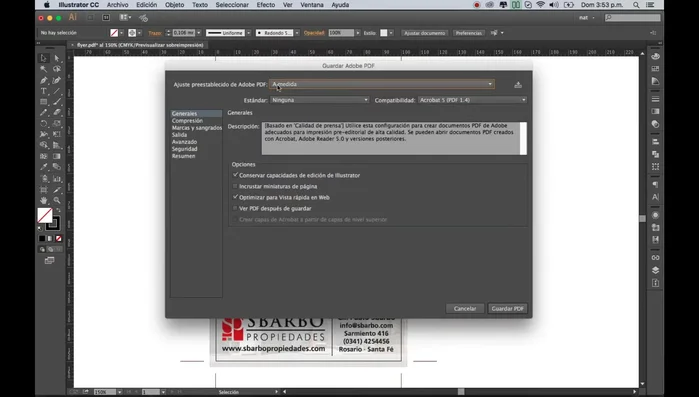Open the Estilo graphic style dropdown
This screenshot has width=699, height=397.
click(391, 33)
